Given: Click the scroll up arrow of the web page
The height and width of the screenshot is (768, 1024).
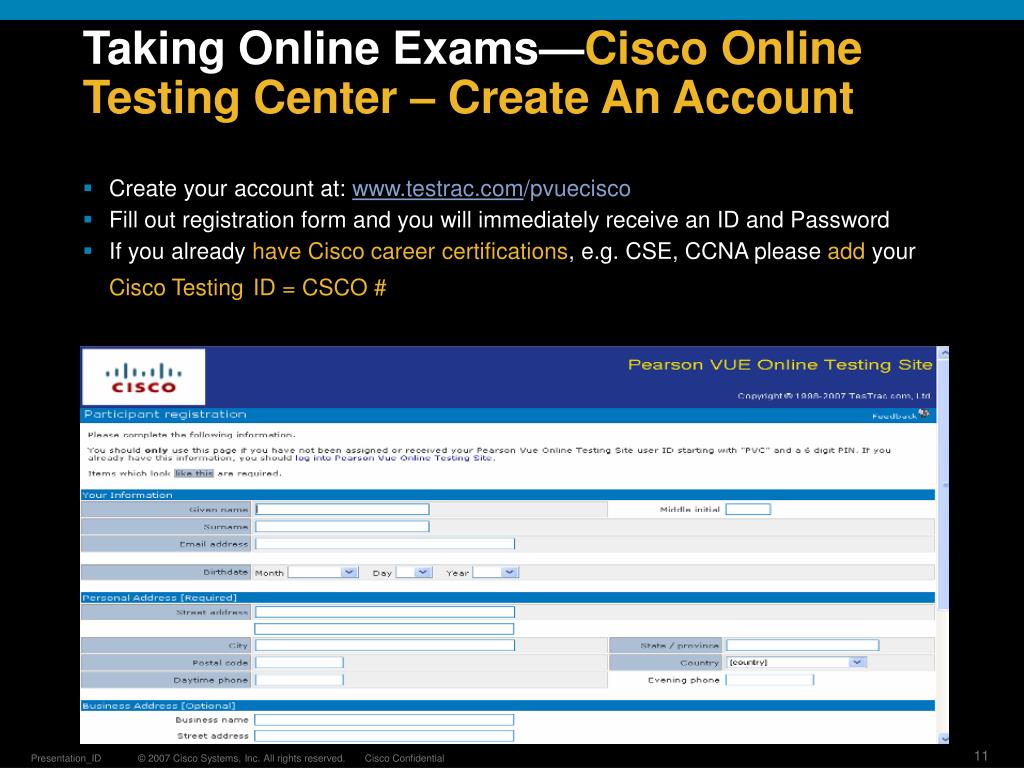Looking at the screenshot, I should (x=943, y=353).
